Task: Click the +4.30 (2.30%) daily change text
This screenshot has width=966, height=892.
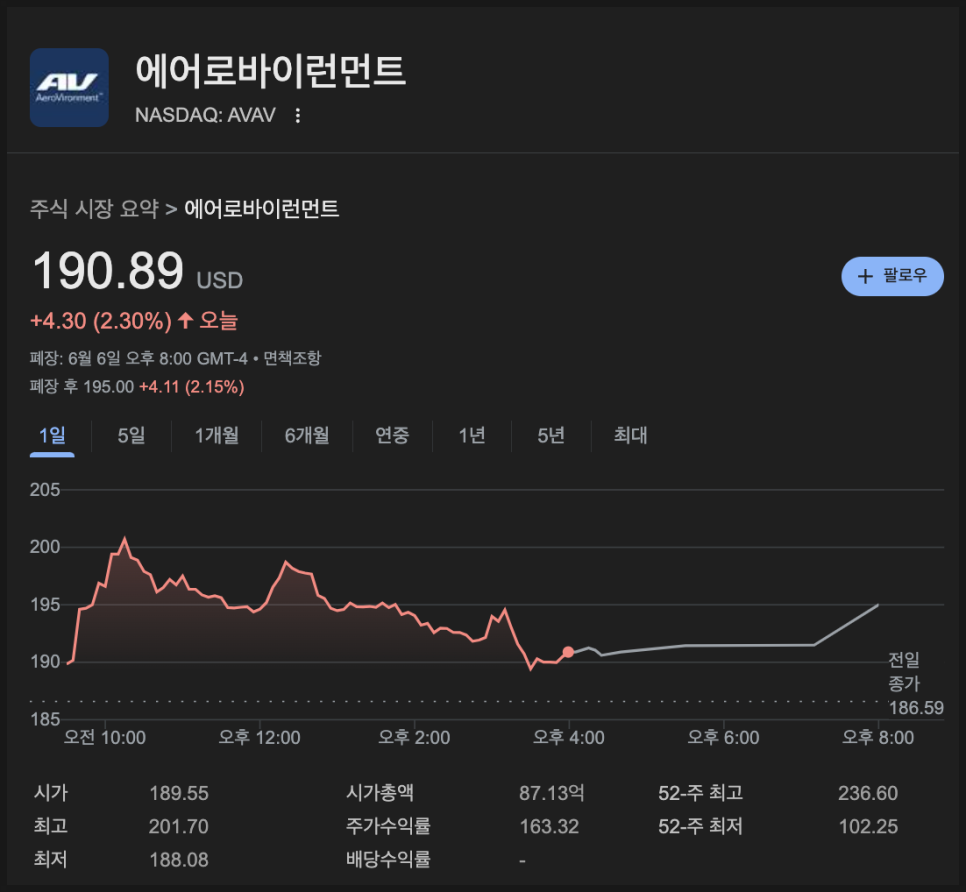Action: point(101,321)
